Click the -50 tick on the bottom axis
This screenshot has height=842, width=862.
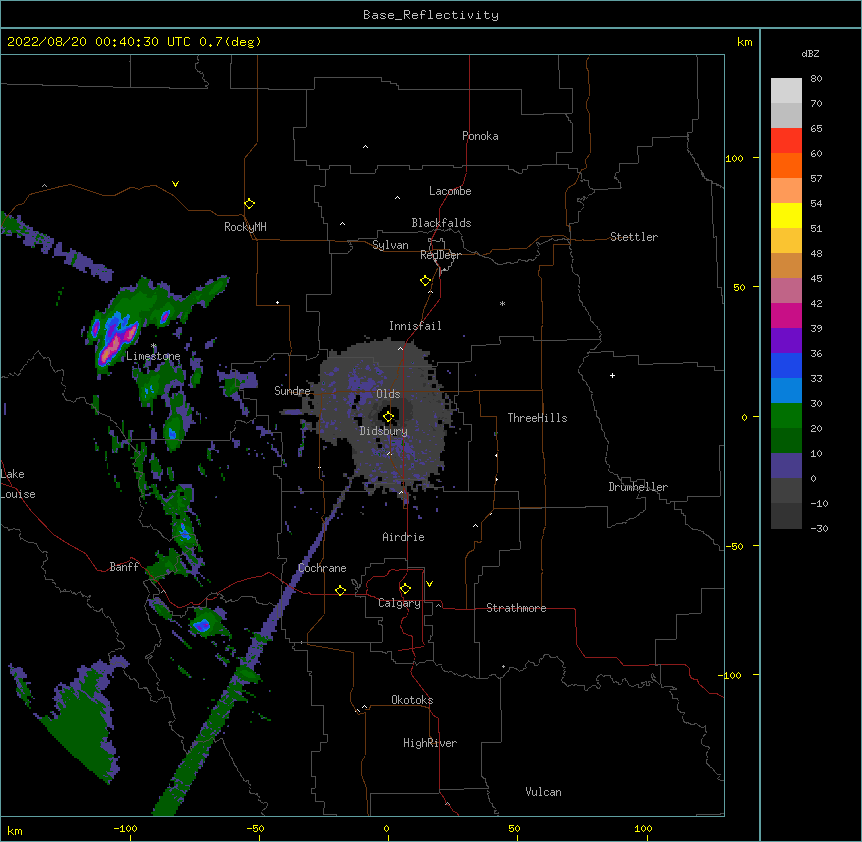click(255, 828)
